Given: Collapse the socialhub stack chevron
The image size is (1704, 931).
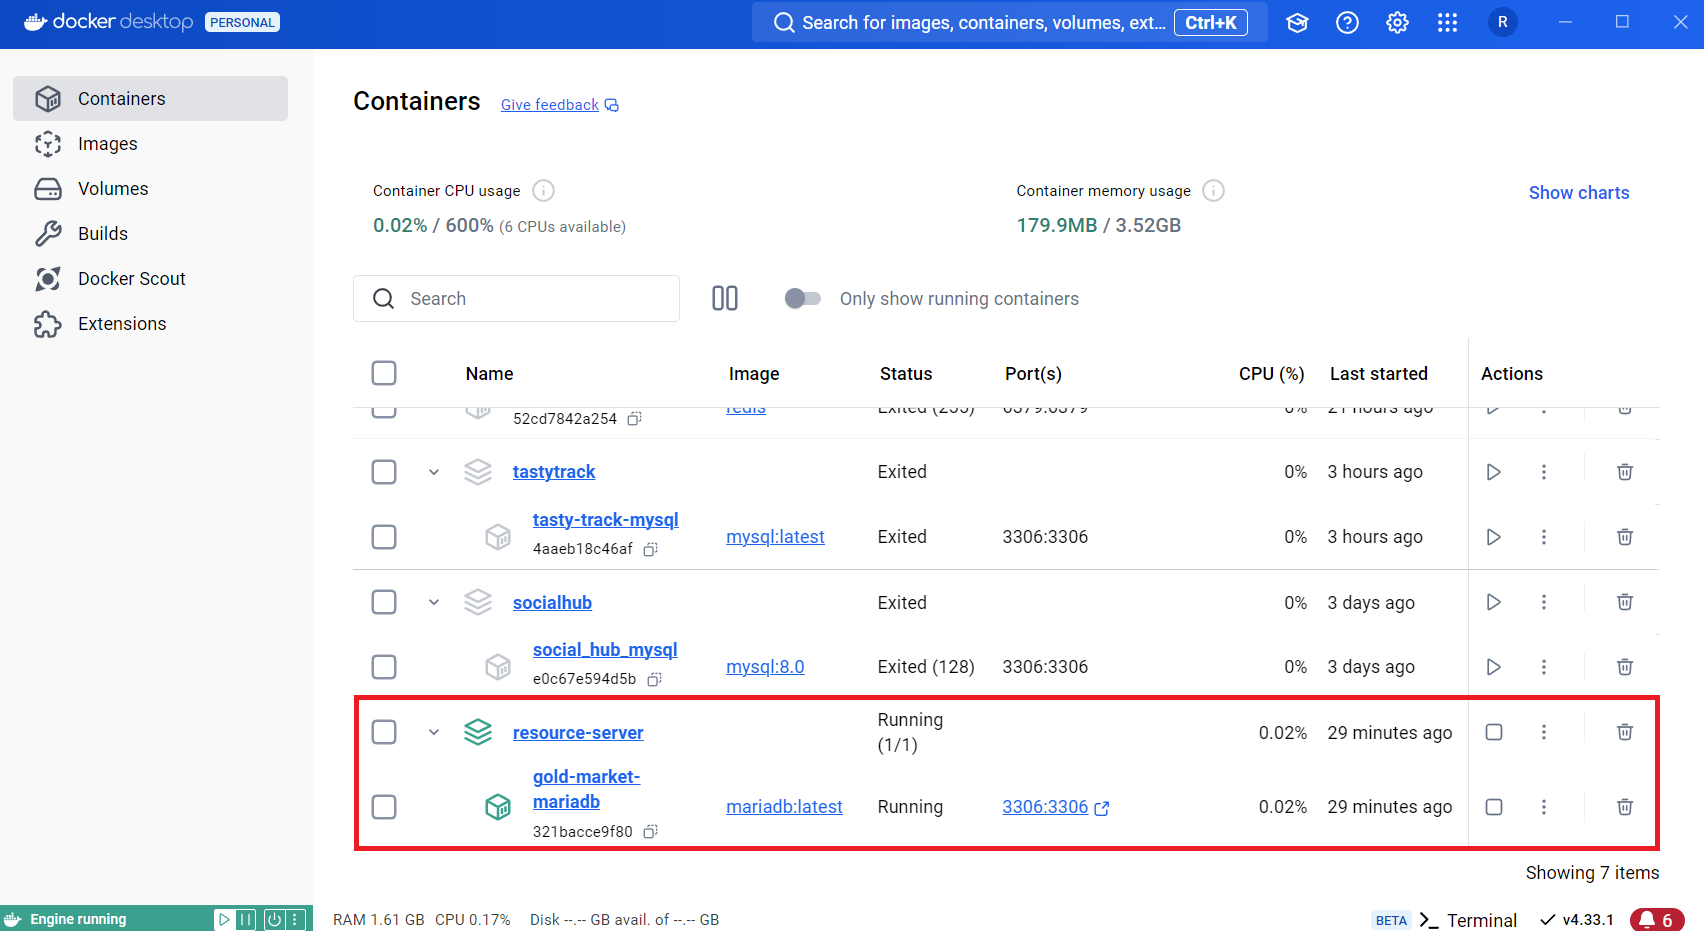Looking at the screenshot, I should click(x=434, y=602).
